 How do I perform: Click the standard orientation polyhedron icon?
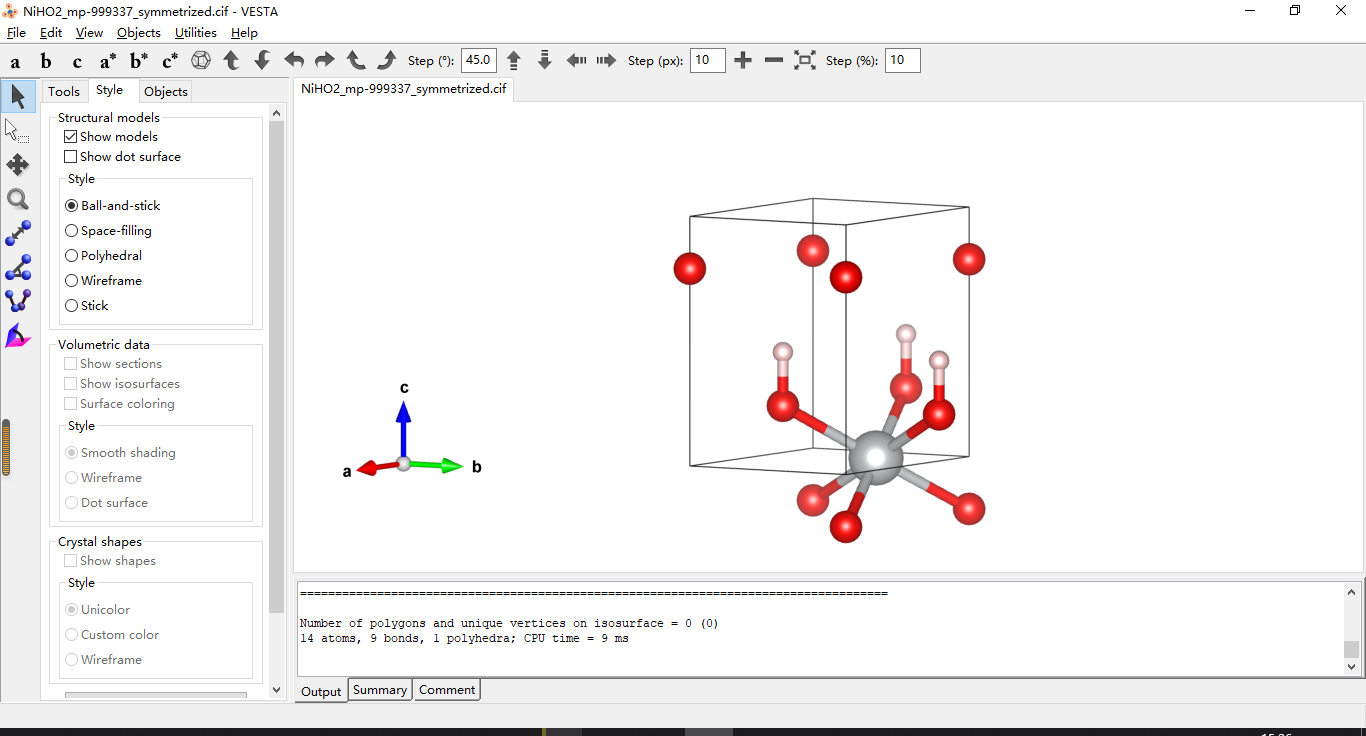pyautogui.click(x=201, y=61)
